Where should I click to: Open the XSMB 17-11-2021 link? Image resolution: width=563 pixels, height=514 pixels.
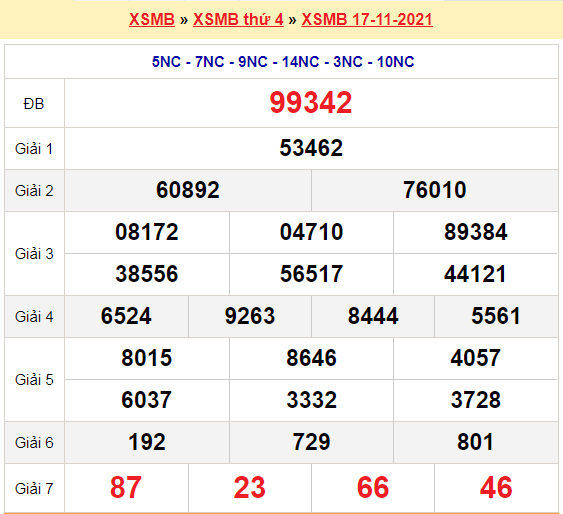367,19
